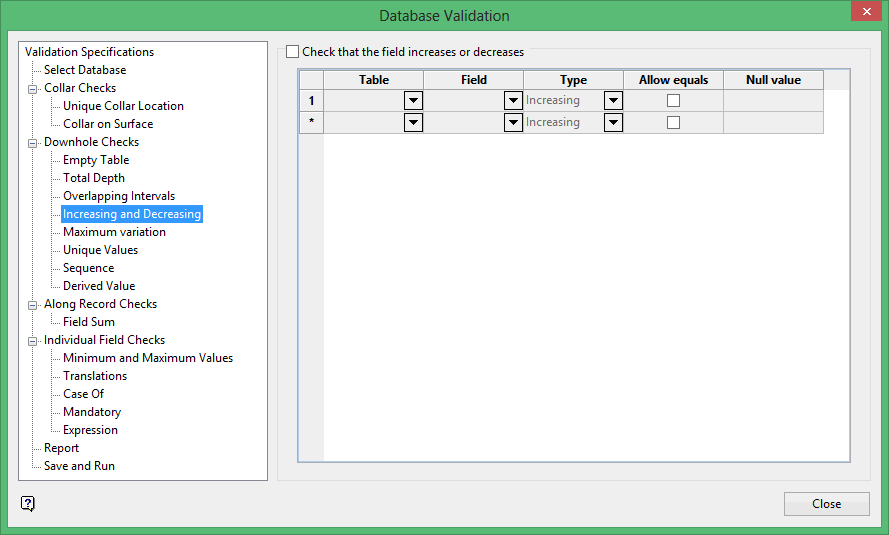Click the Table column header
Image resolution: width=889 pixels, height=535 pixels.
click(x=374, y=80)
